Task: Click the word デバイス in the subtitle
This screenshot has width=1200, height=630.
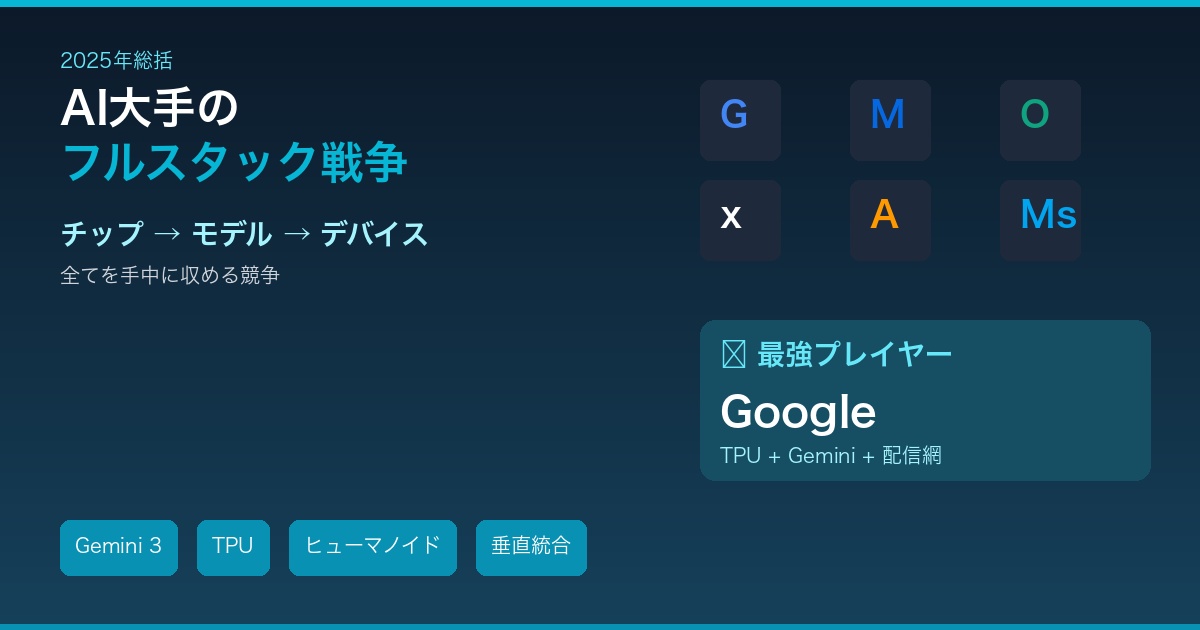Action: tap(374, 234)
